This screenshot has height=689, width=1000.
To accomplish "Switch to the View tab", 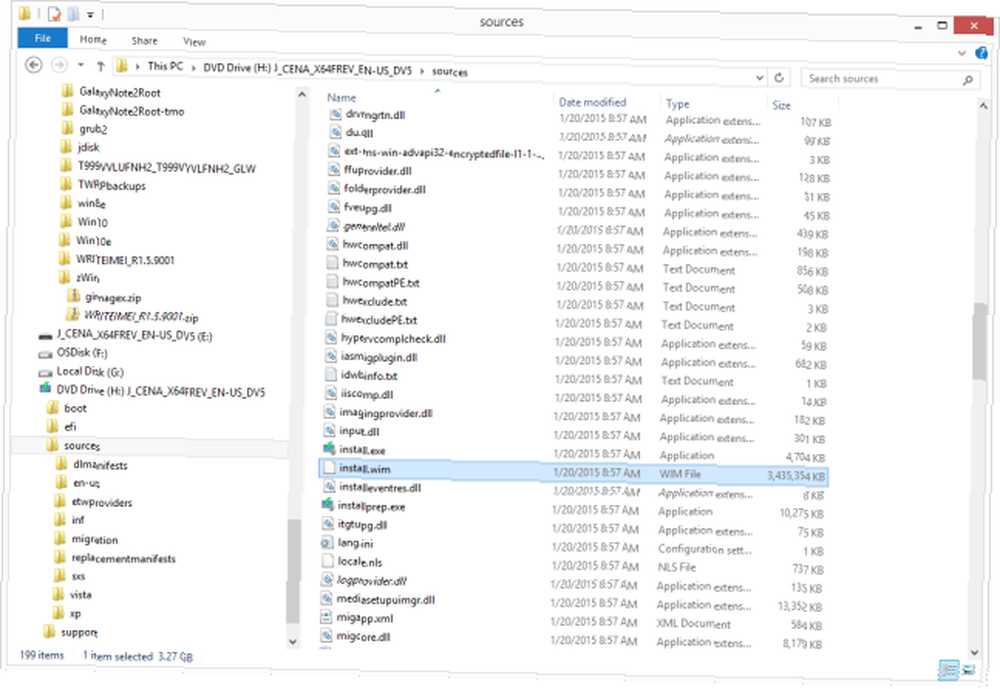I will [194, 42].
